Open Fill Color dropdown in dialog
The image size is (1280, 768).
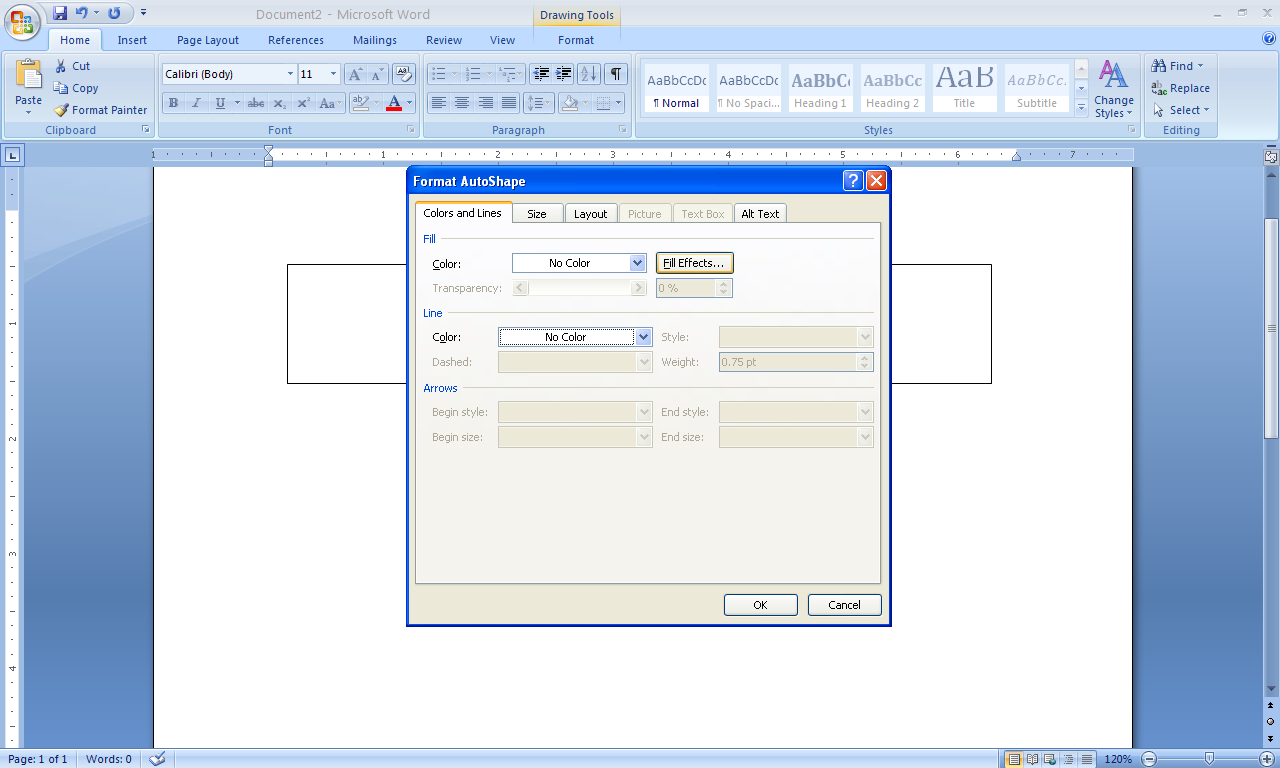637,263
